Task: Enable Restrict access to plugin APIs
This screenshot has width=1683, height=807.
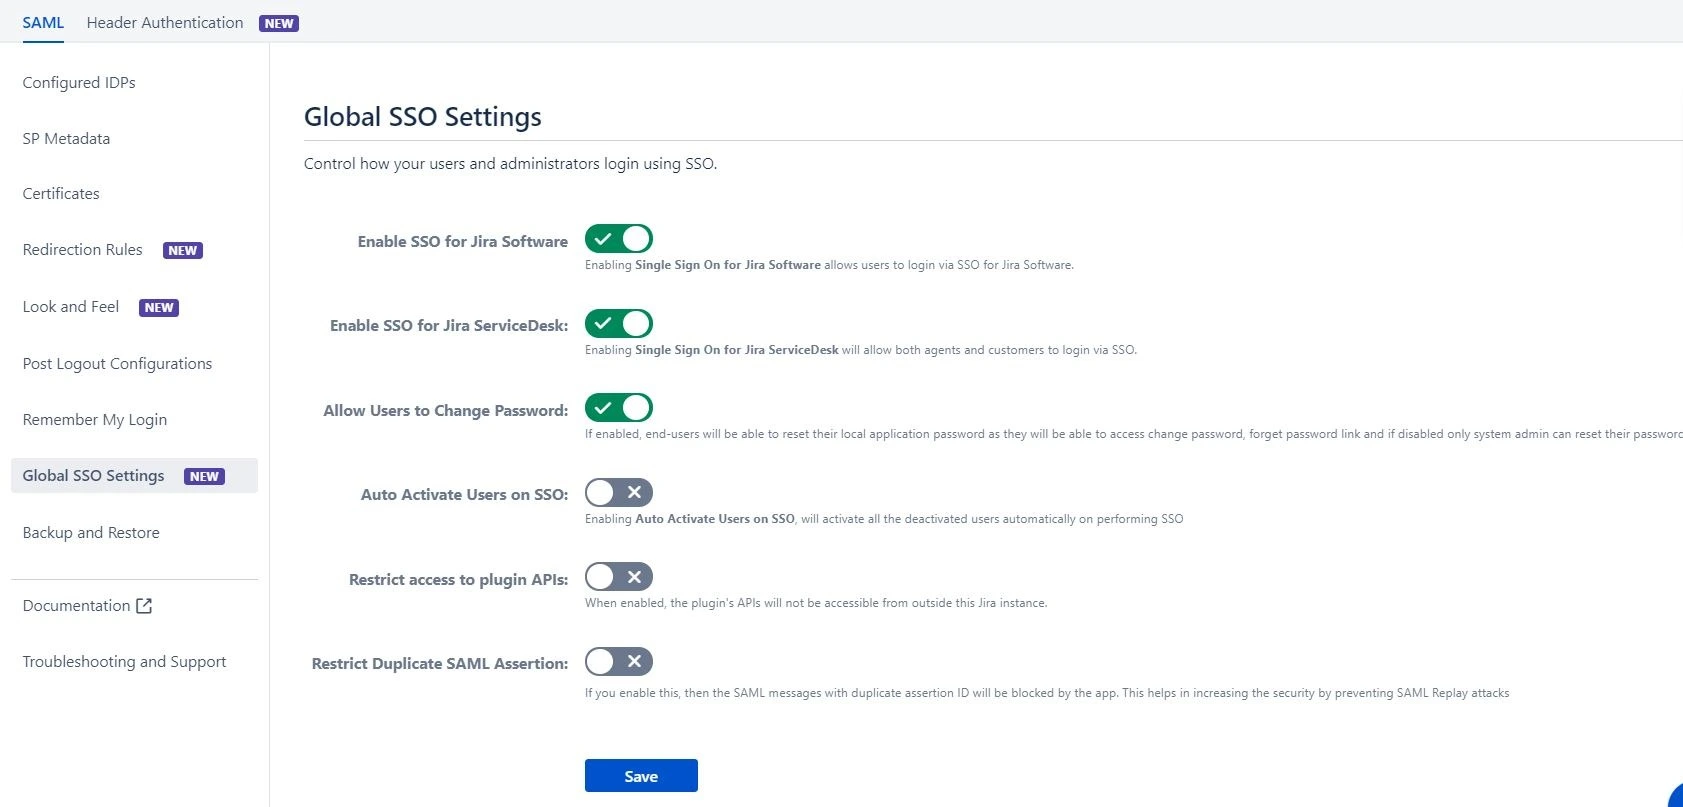Action: [619, 577]
